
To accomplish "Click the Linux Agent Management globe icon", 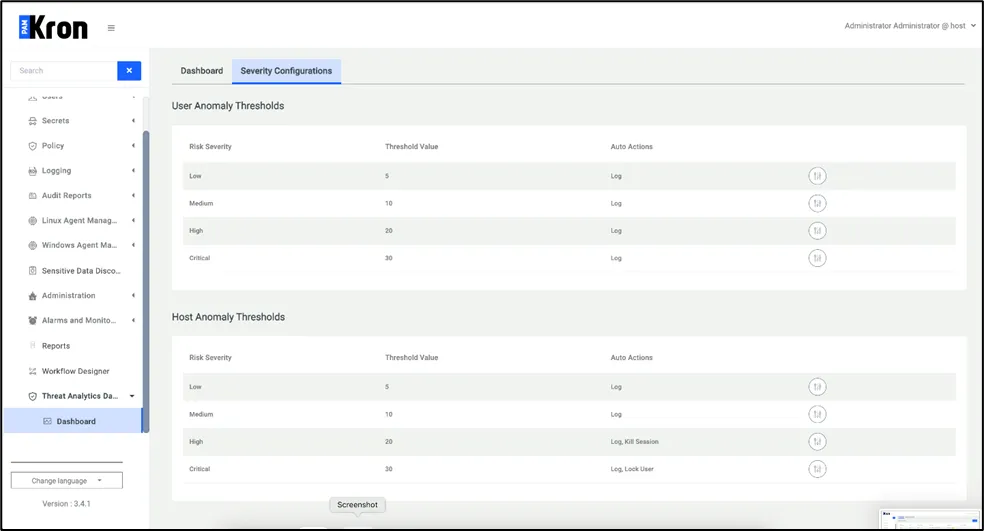I will (x=33, y=220).
